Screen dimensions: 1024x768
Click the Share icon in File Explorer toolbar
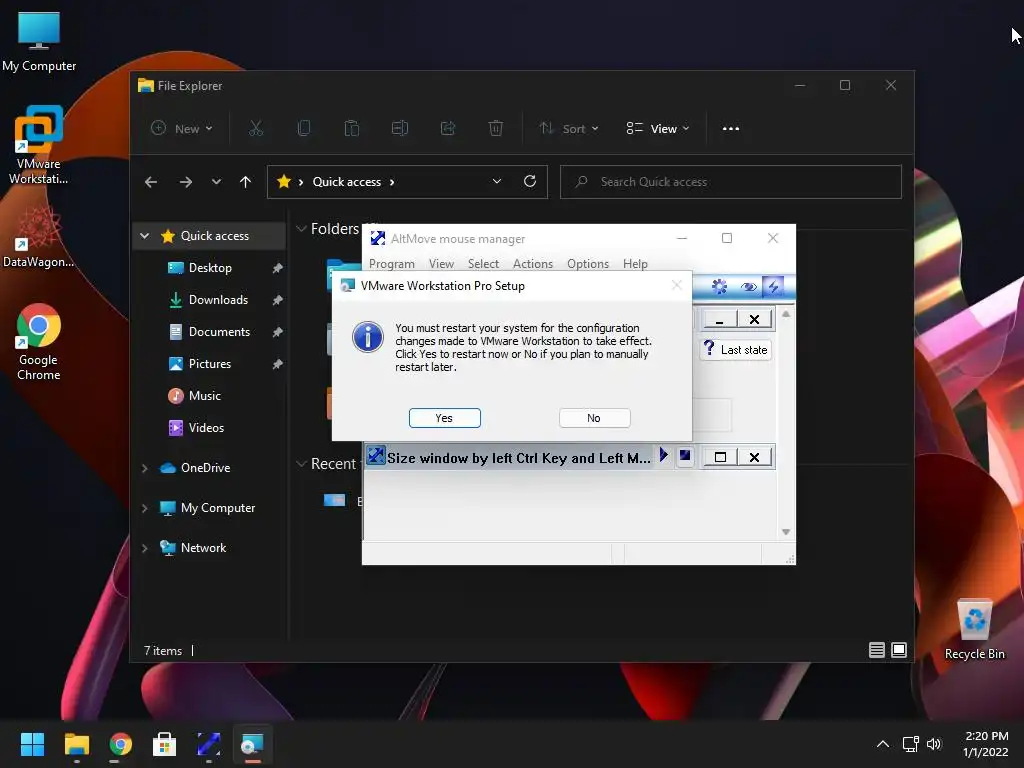click(448, 129)
